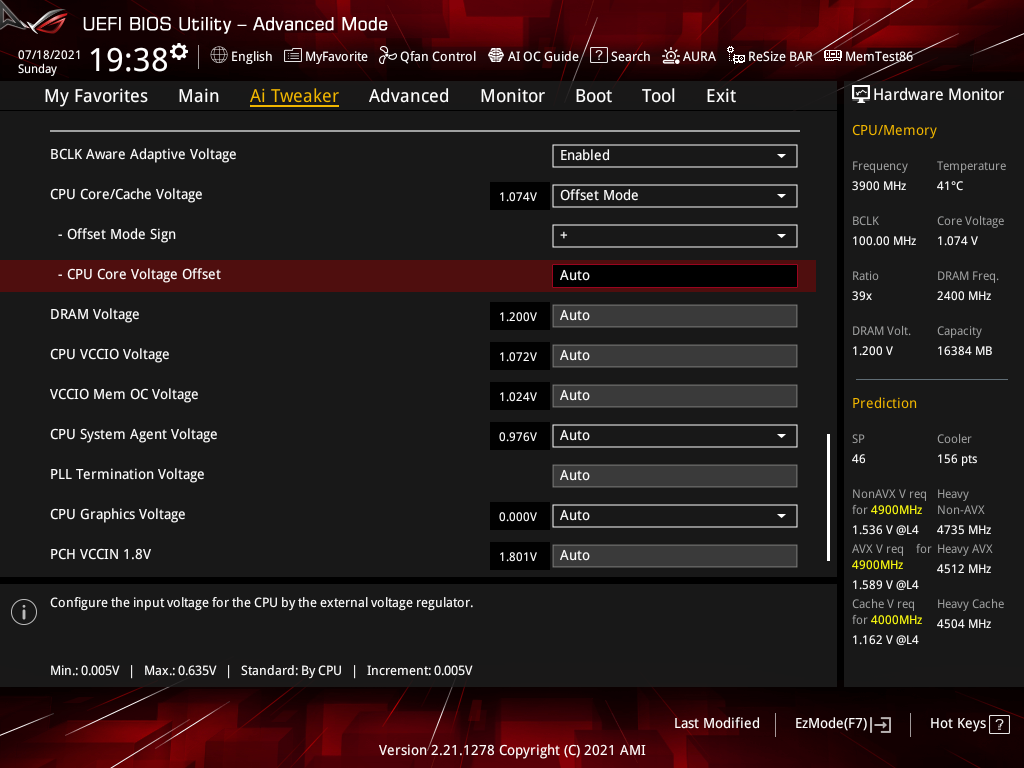Change CPU Core/Cache Voltage mode selection

674,196
